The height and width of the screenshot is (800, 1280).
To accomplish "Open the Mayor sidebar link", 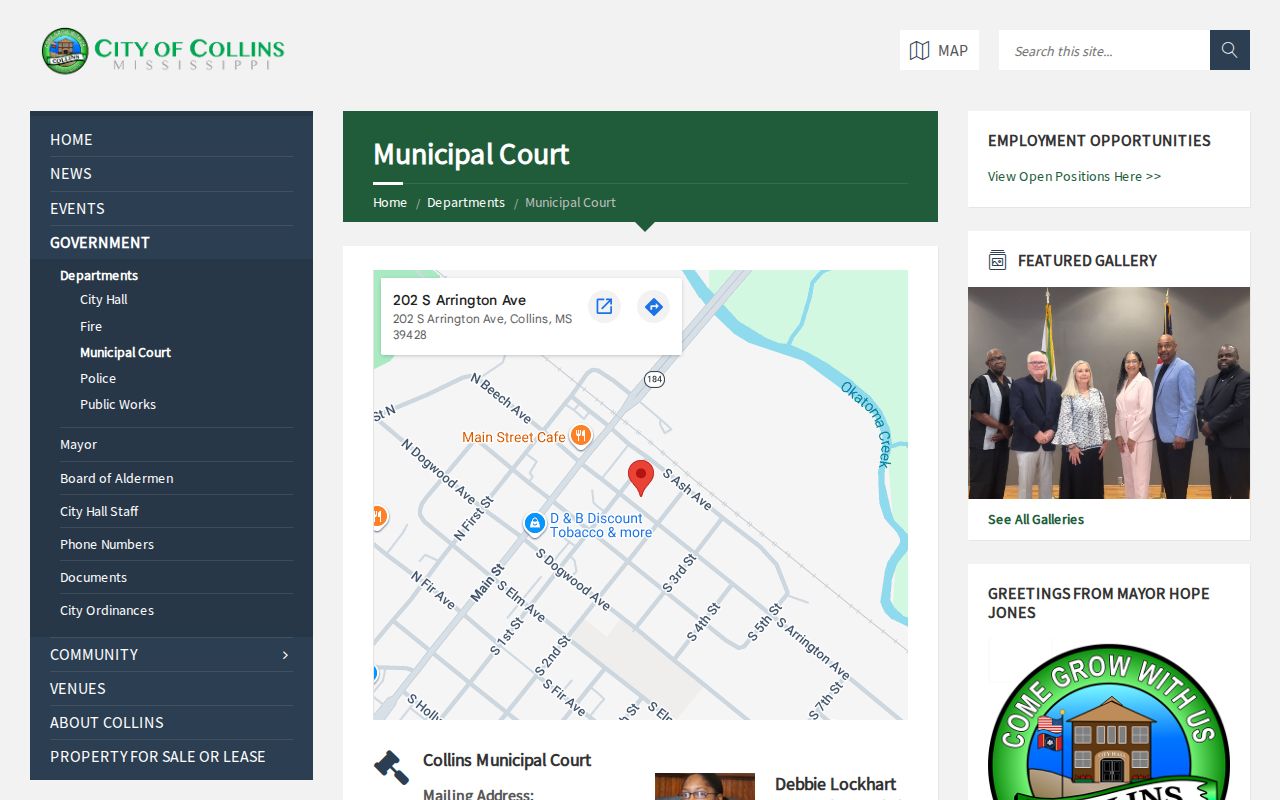I will [x=78, y=444].
